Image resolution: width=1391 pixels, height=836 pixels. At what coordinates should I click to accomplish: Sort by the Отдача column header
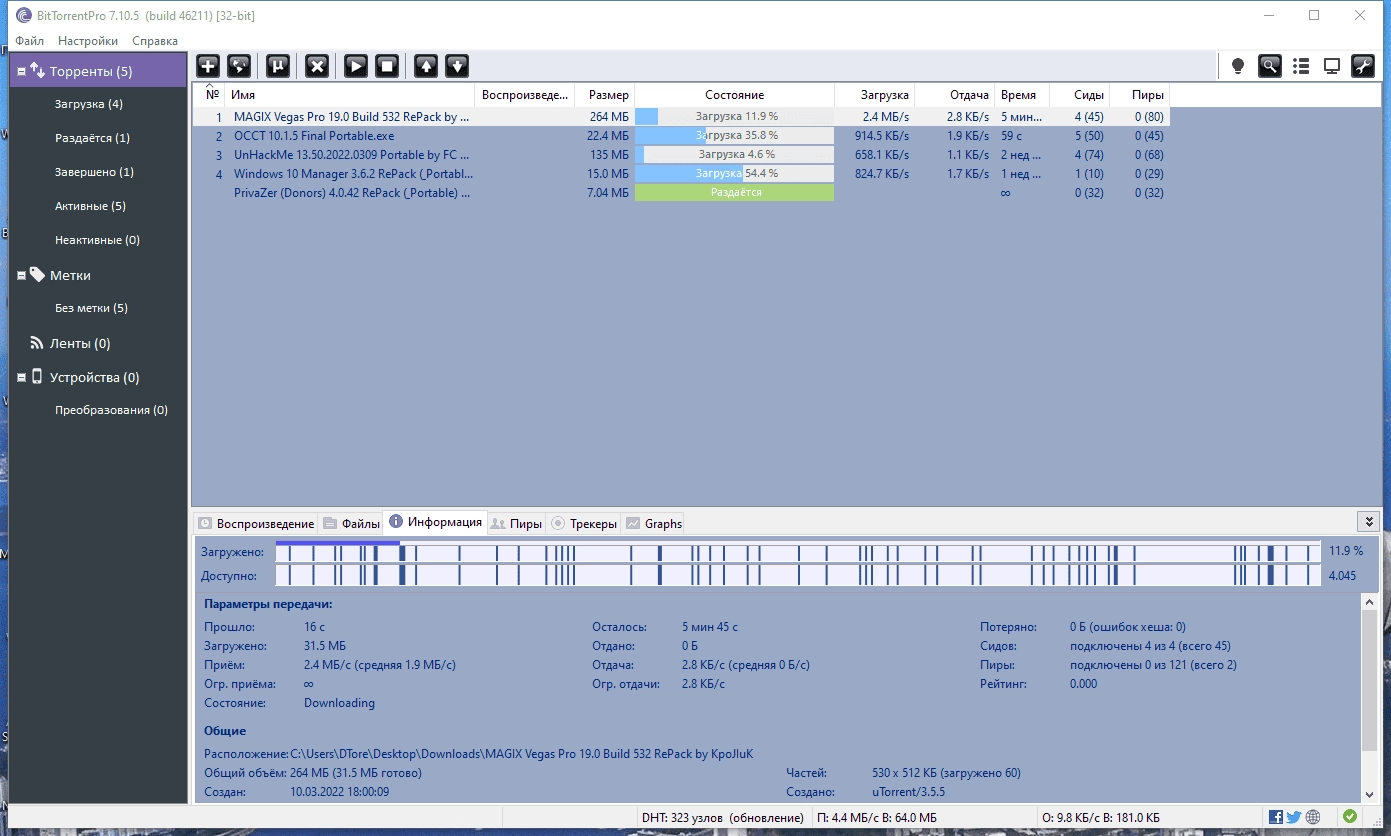click(954, 95)
